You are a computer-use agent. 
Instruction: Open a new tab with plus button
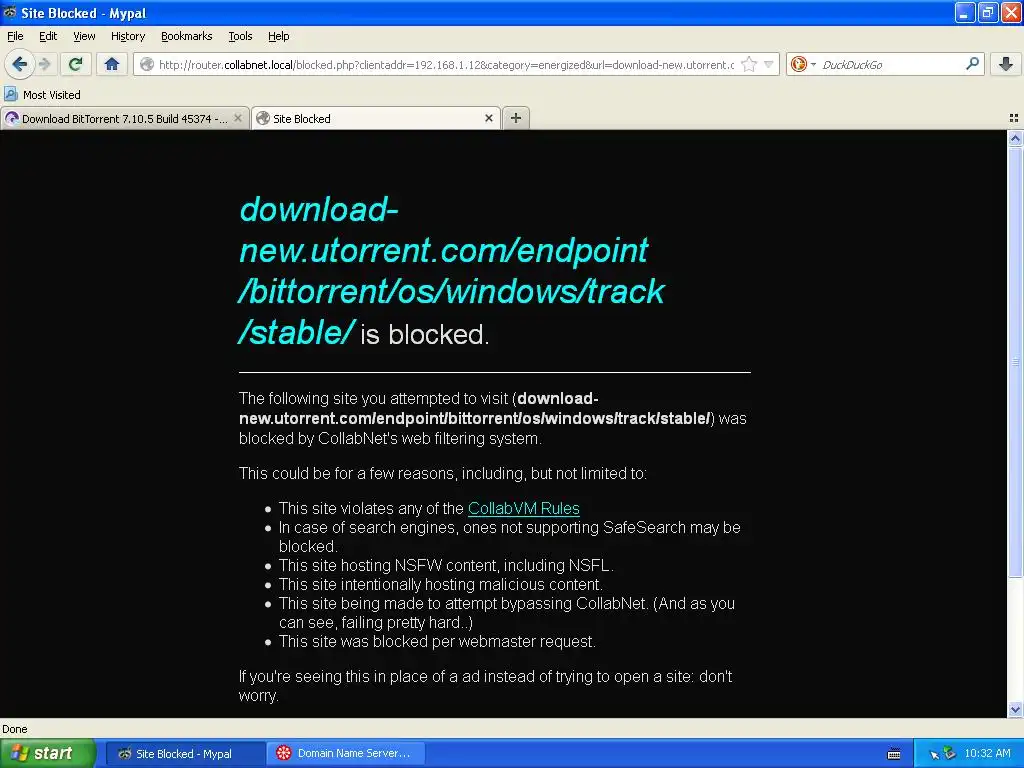pyautogui.click(x=516, y=118)
